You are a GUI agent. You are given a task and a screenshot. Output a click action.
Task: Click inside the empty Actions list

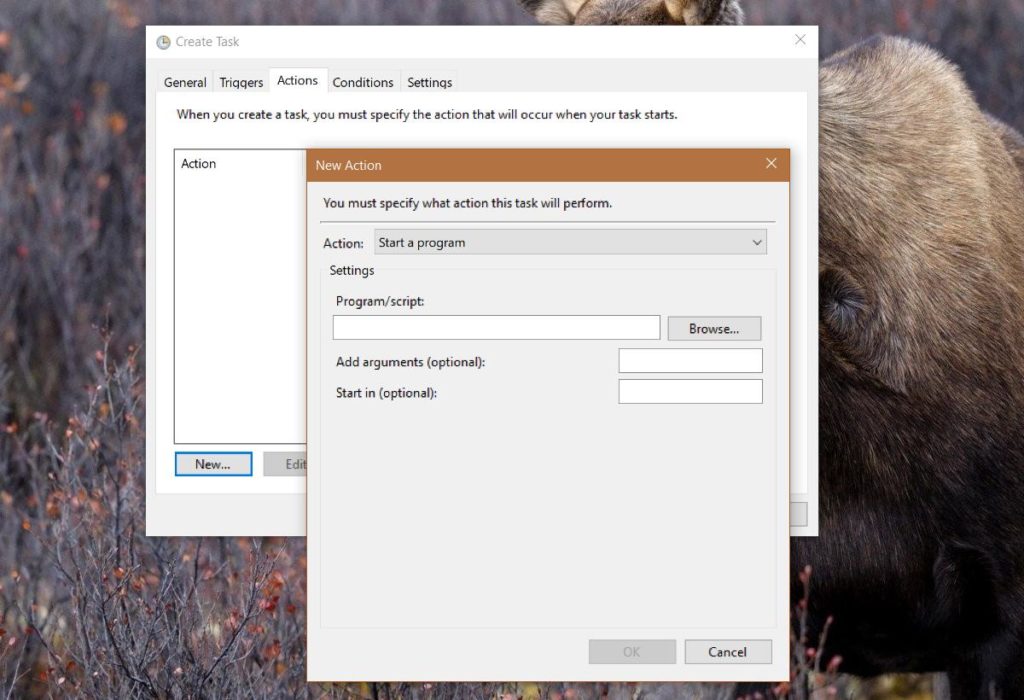coord(240,300)
